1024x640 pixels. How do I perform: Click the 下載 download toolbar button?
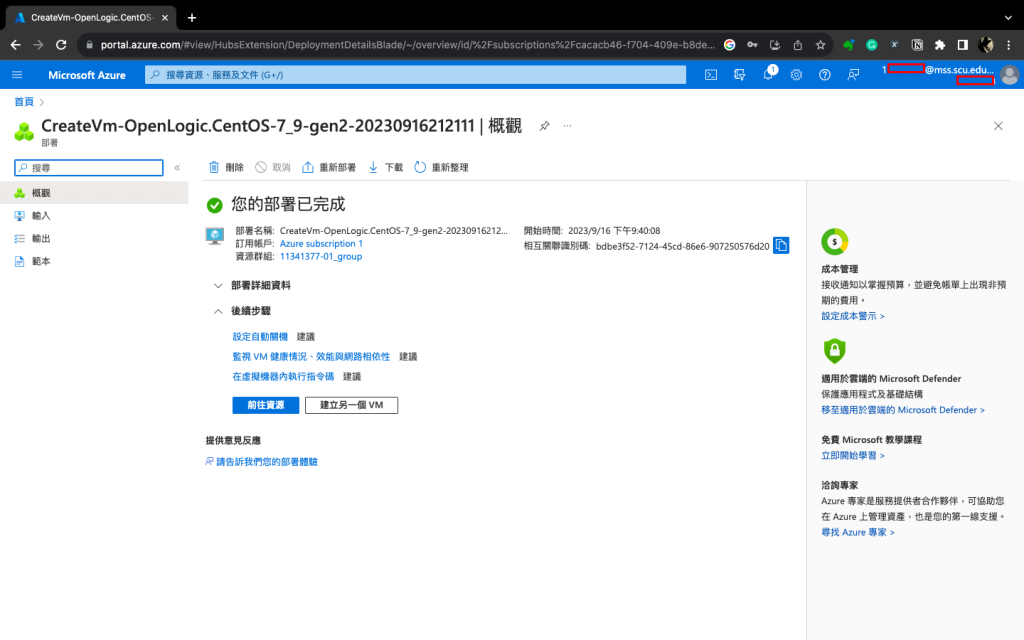(385, 167)
